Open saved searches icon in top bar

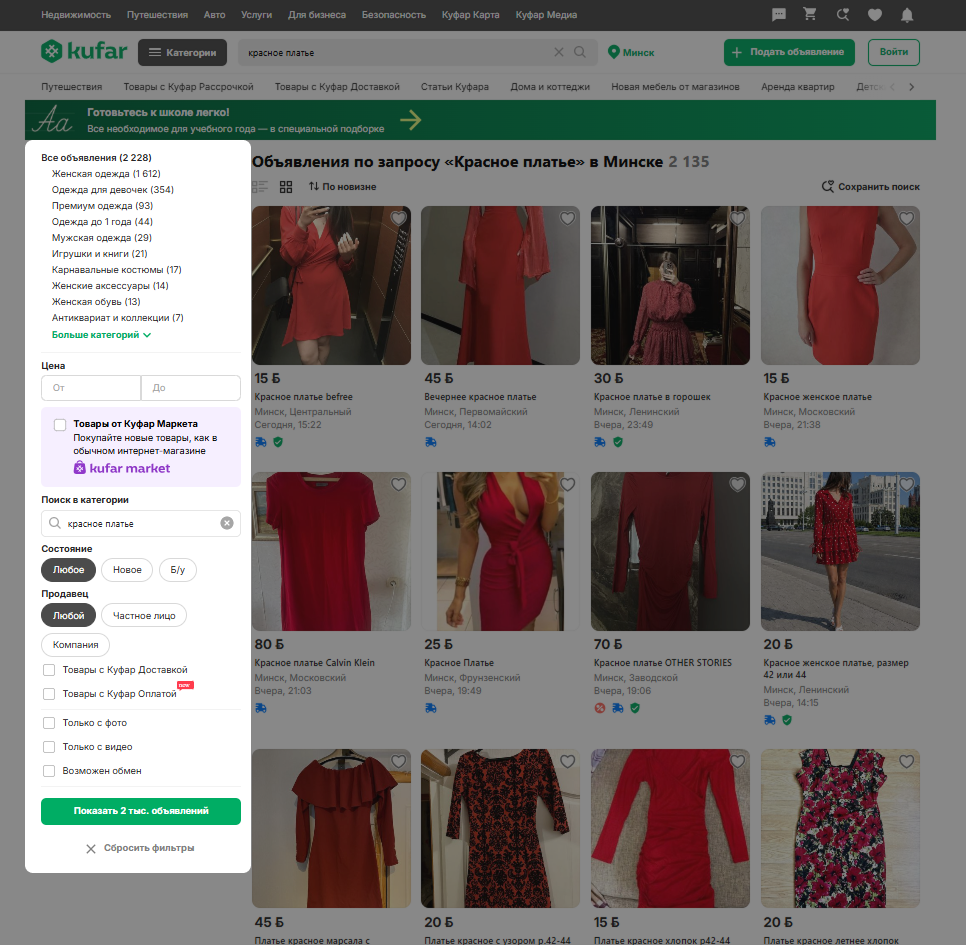(x=843, y=15)
